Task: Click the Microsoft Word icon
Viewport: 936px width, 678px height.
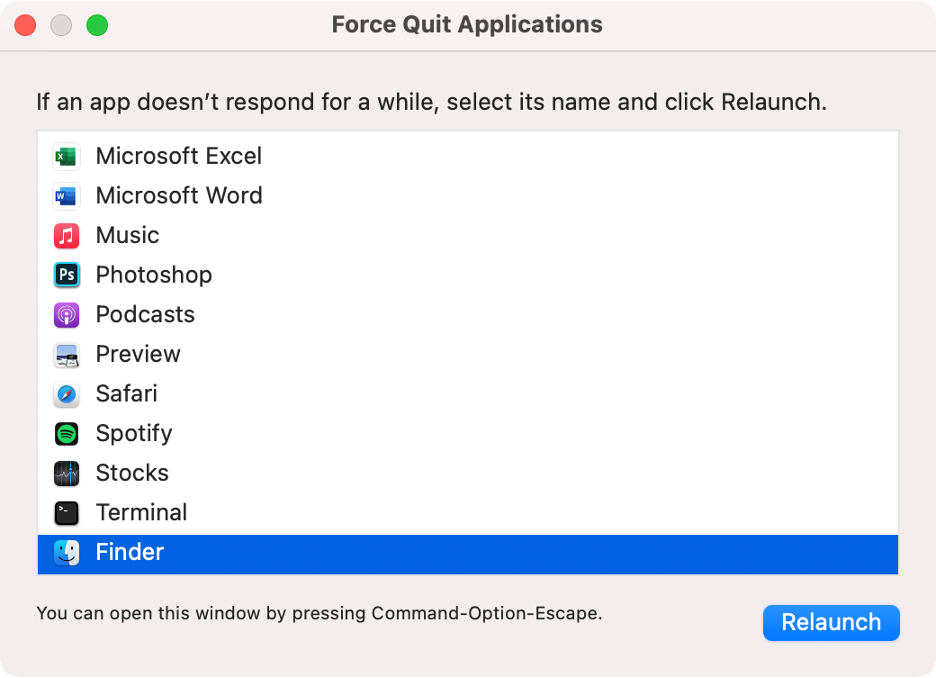Action: 65,196
